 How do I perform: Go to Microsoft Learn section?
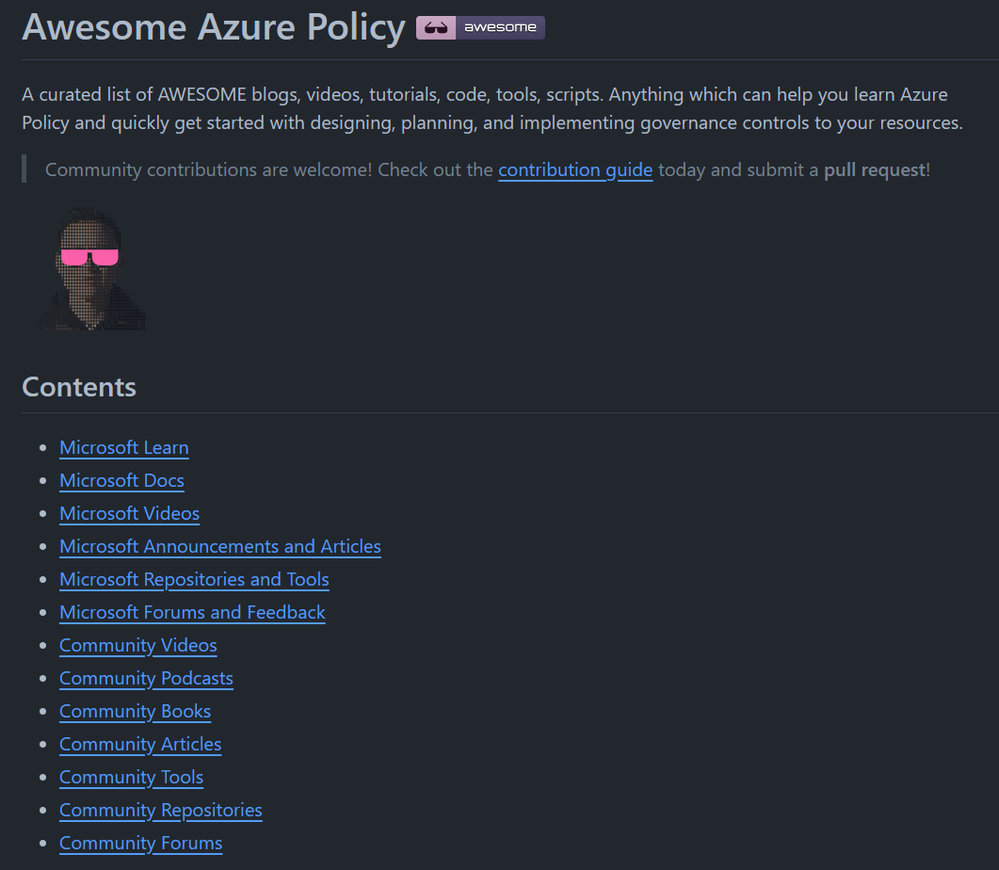tap(124, 448)
